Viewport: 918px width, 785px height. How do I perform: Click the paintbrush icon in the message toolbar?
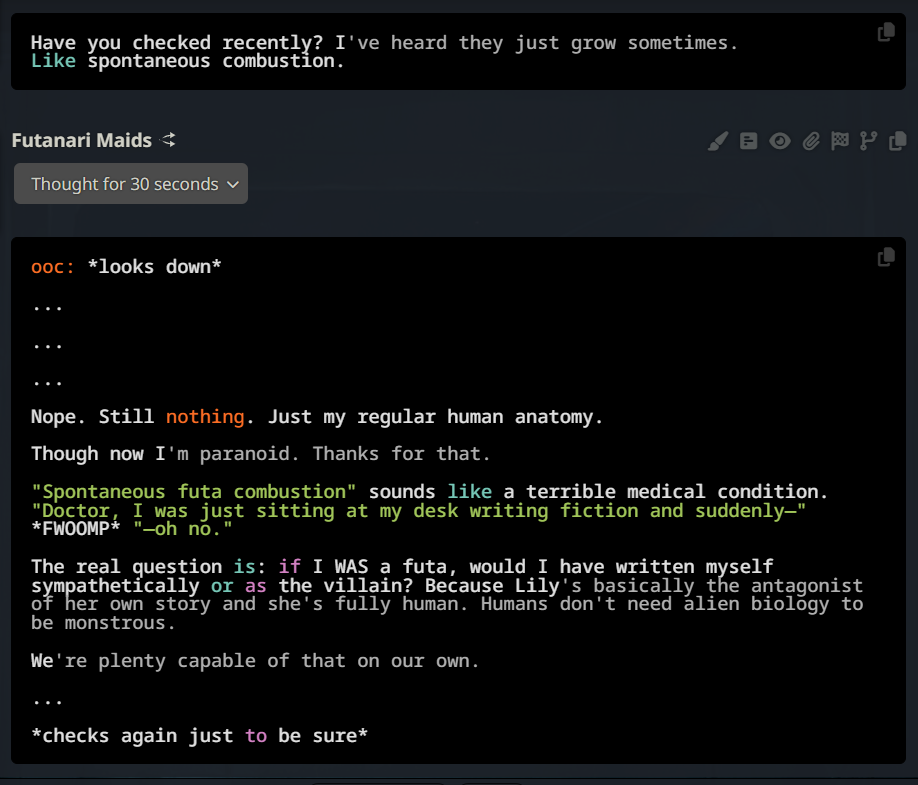coord(718,141)
